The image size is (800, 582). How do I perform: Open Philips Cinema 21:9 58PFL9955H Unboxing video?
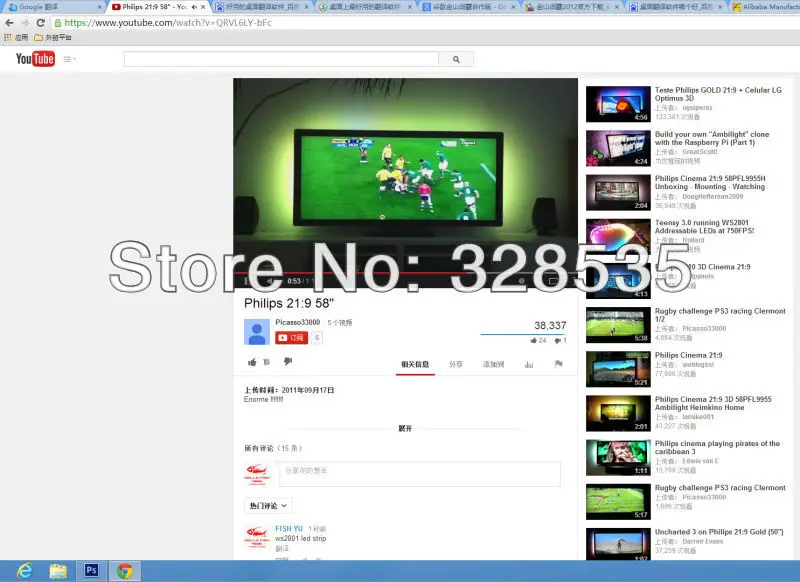[710, 183]
